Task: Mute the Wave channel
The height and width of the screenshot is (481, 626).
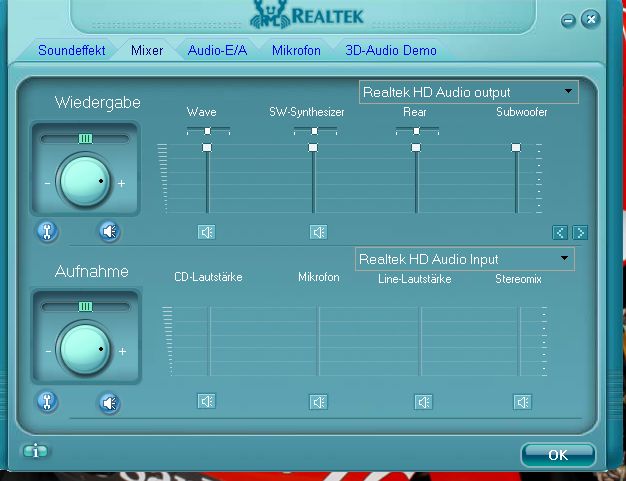Action: click(206, 232)
